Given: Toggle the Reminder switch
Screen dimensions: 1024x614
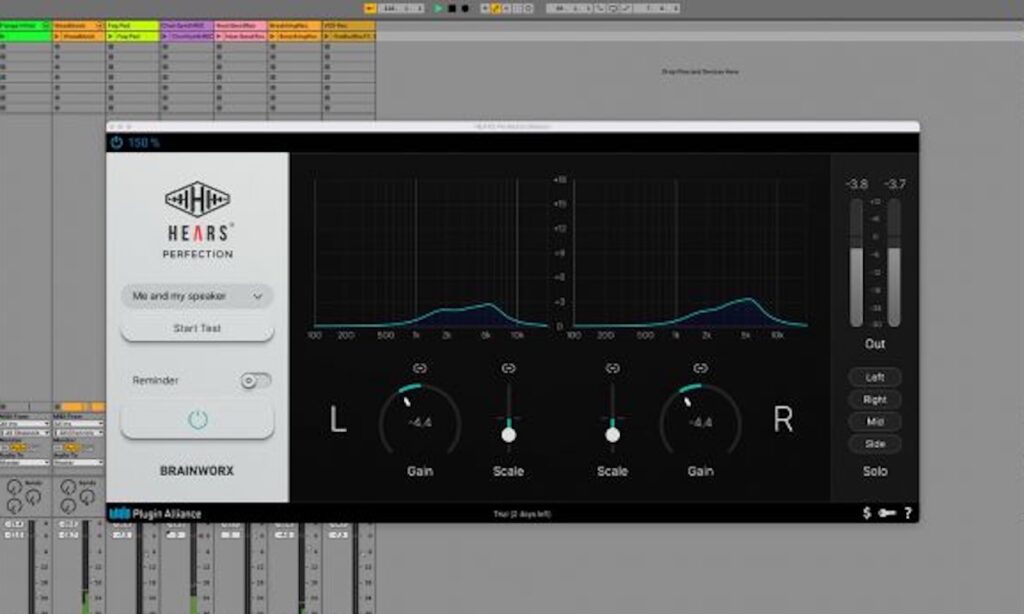Looking at the screenshot, I should coord(255,380).
